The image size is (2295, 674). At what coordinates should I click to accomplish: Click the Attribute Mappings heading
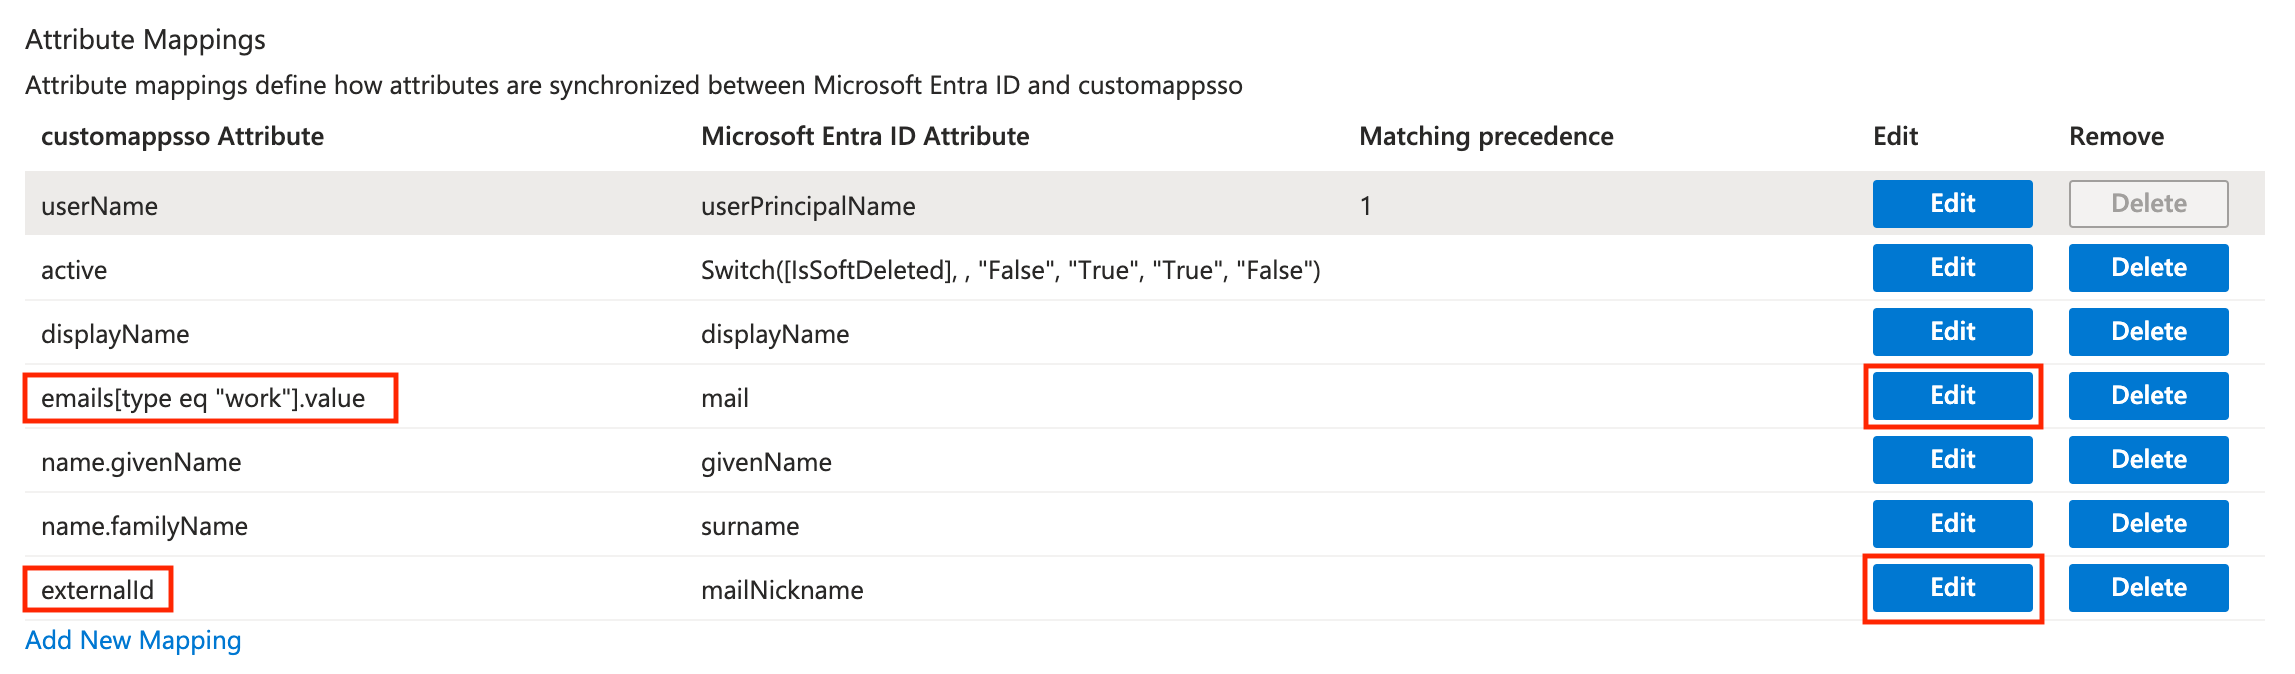point(145,40)
